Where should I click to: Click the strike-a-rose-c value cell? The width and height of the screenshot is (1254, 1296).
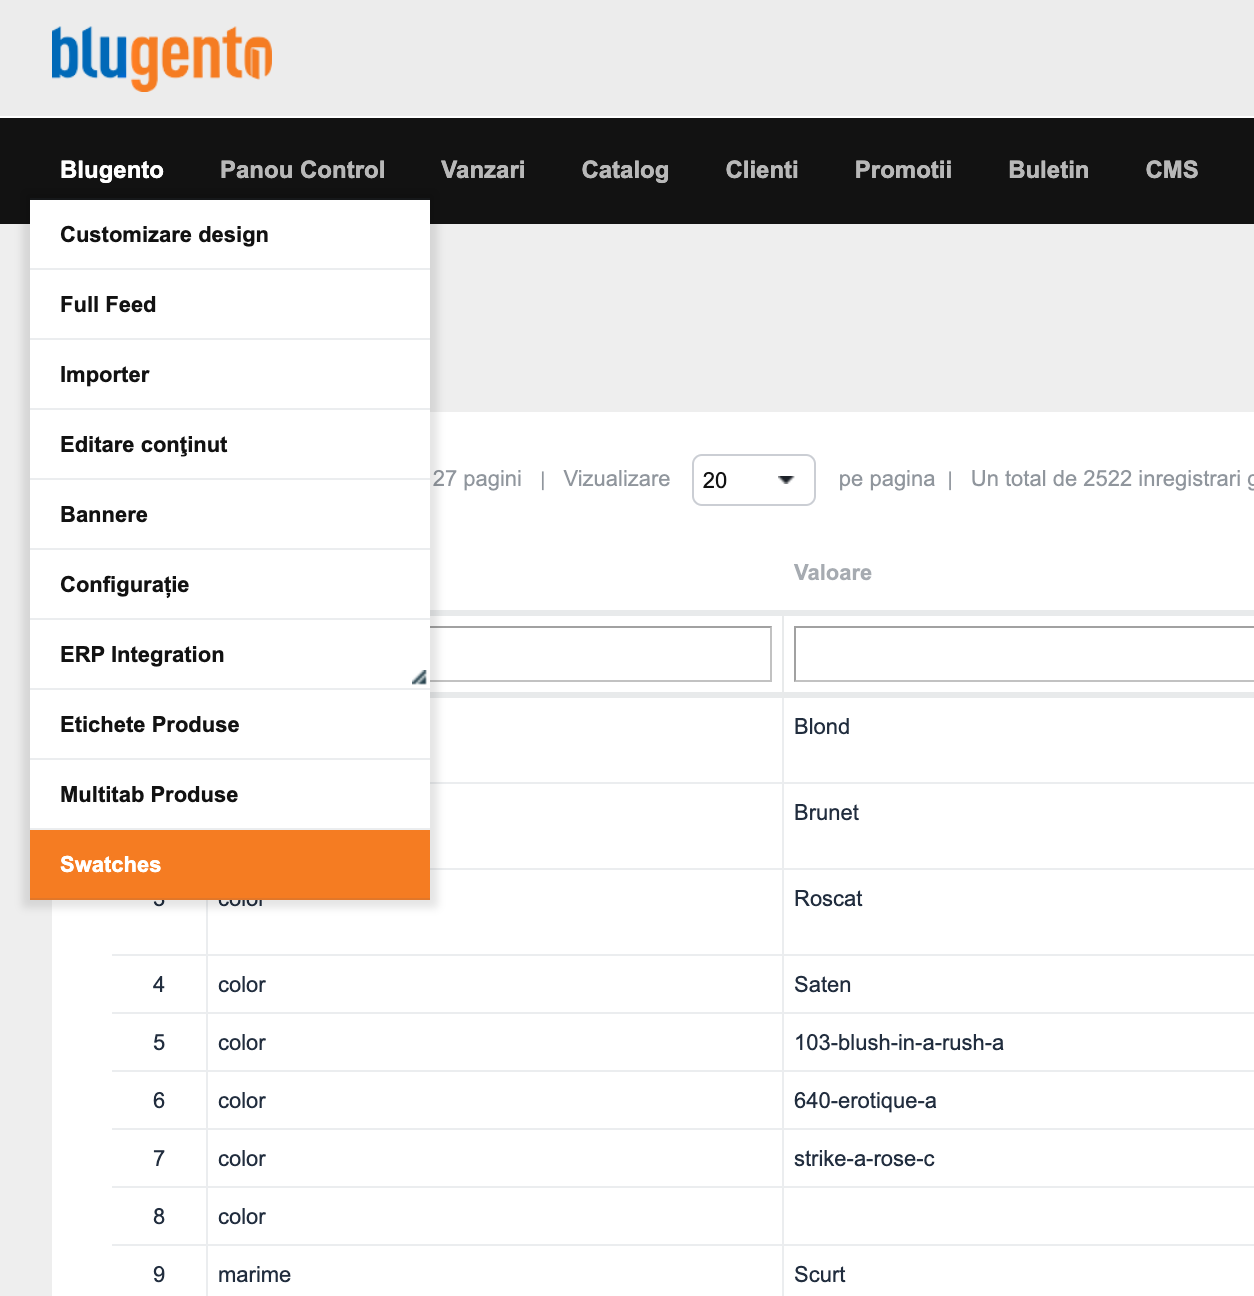[x=1019, y=1159]
